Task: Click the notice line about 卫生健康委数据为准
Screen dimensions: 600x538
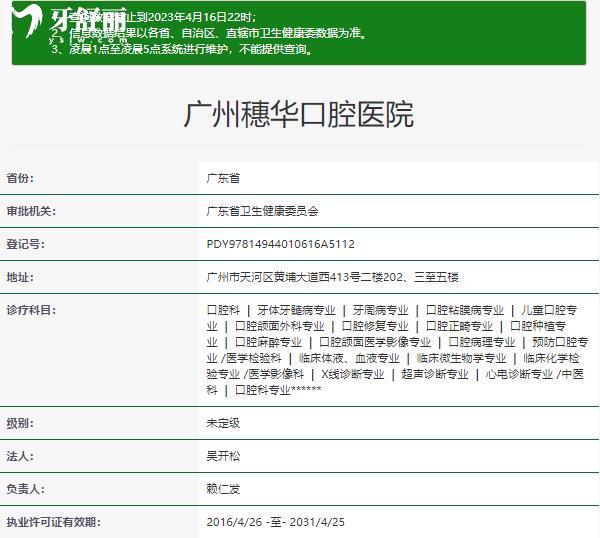Action: (x=210, y=33)
